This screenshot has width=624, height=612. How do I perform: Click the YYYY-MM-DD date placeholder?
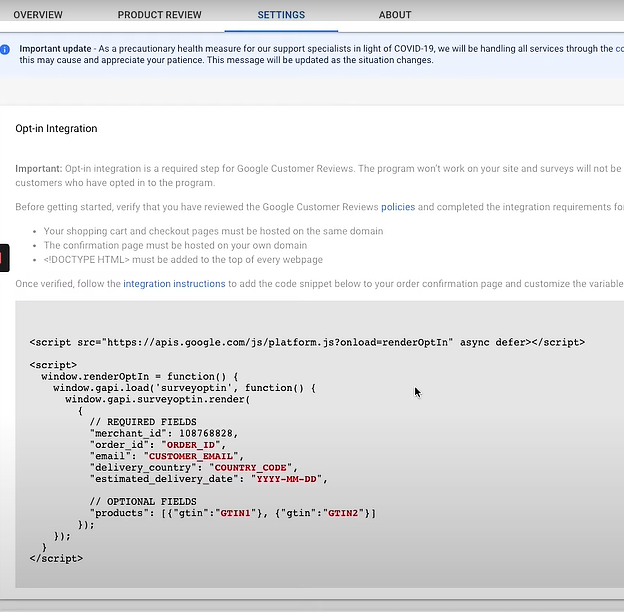coord(287,479)
